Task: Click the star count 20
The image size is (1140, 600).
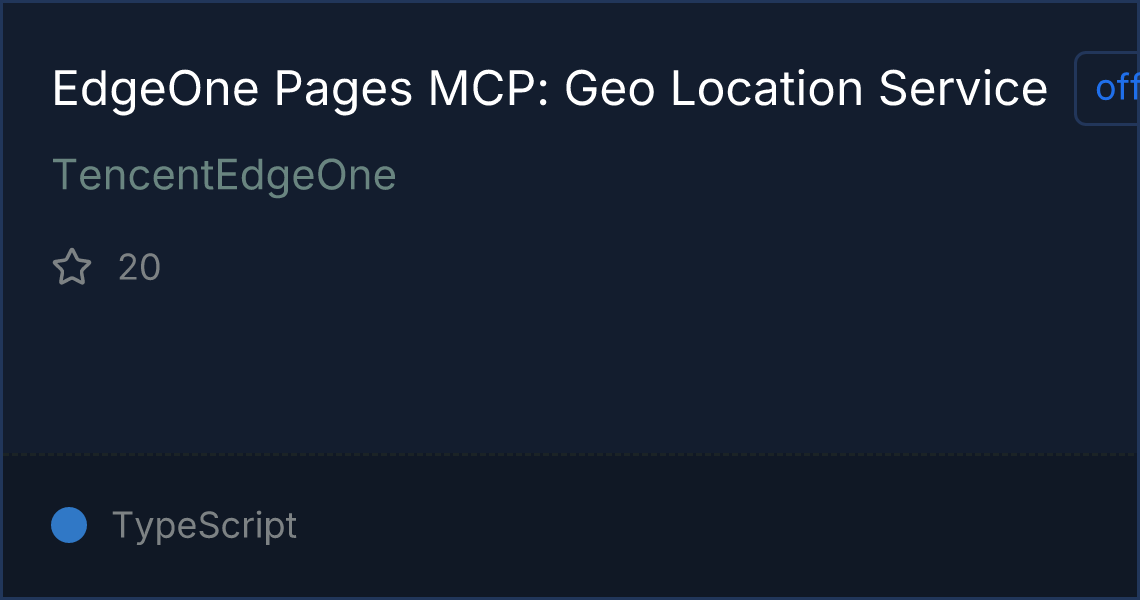Action: (x=139, y=268)
